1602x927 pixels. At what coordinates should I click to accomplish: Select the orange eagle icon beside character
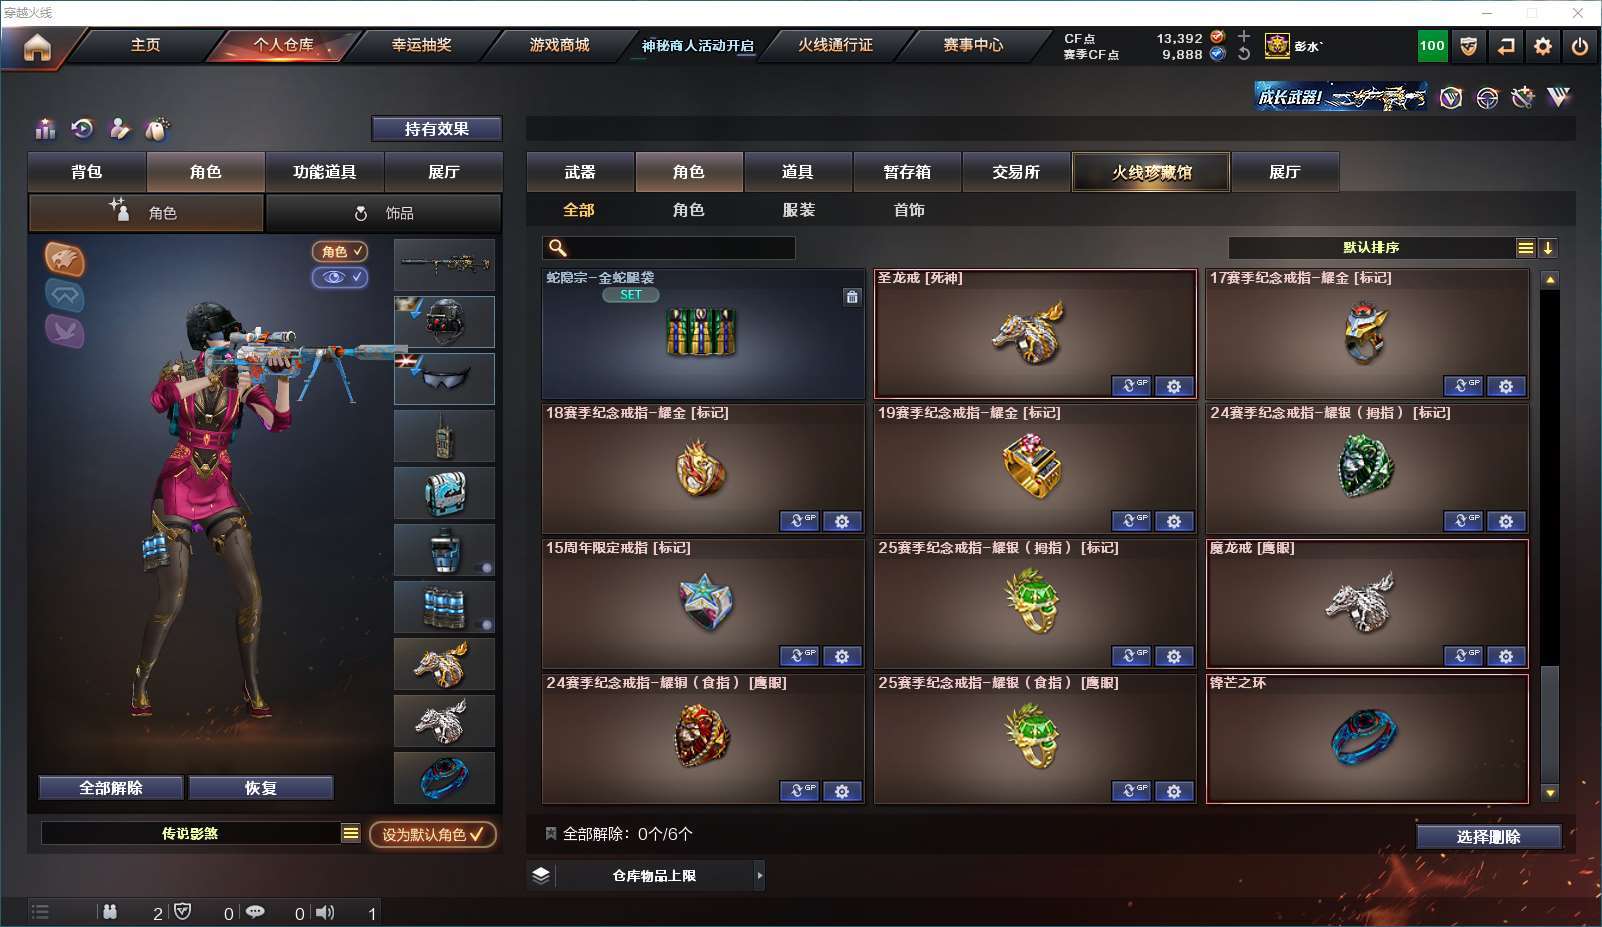[x=65, y=260]
